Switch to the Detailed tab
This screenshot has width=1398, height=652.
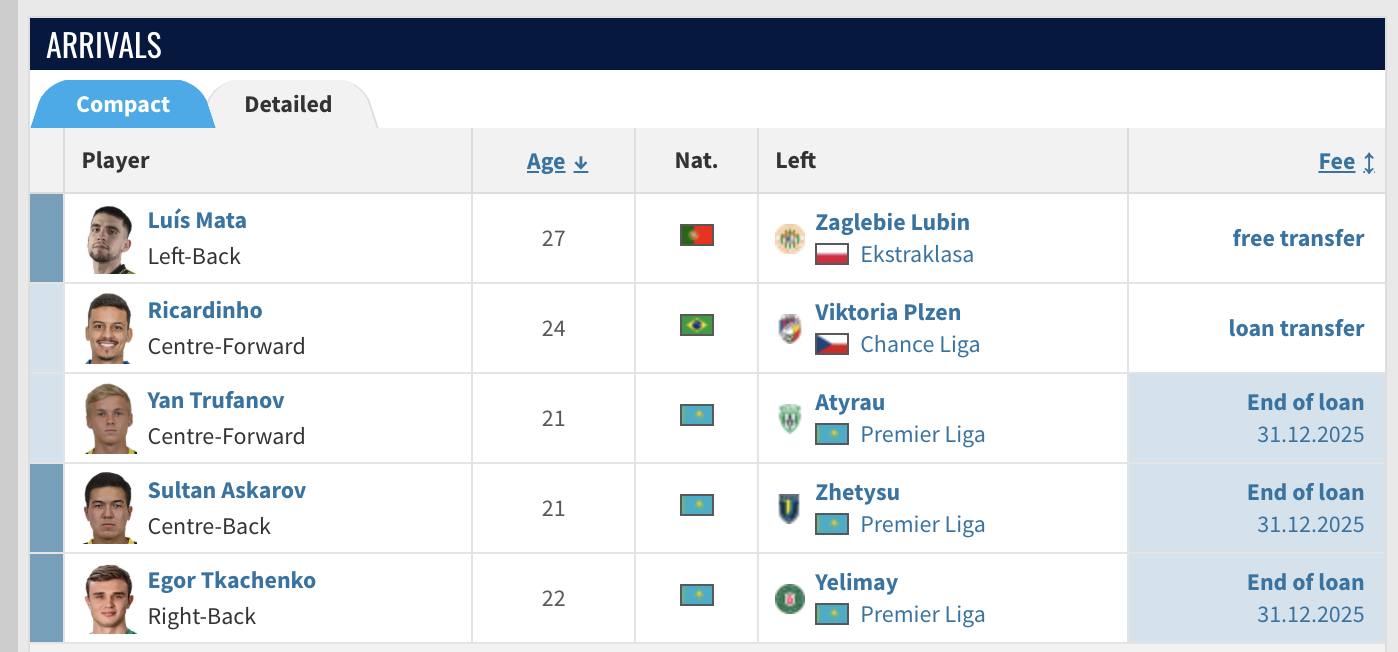coord(288,104)
